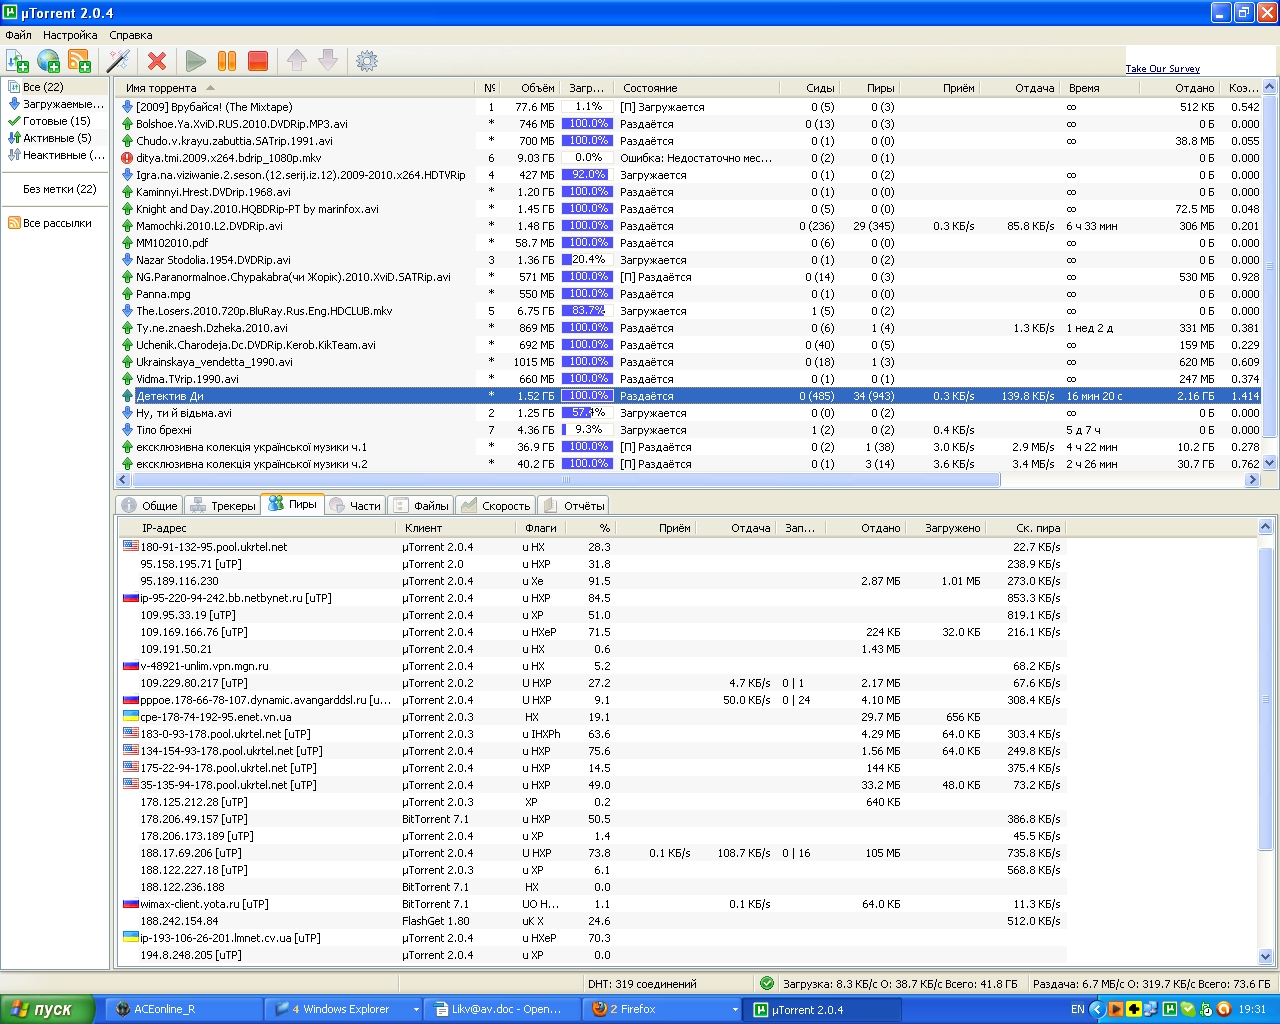Click the Russian flag beside wimax-client.yota.ru

(x=130, y=904)
